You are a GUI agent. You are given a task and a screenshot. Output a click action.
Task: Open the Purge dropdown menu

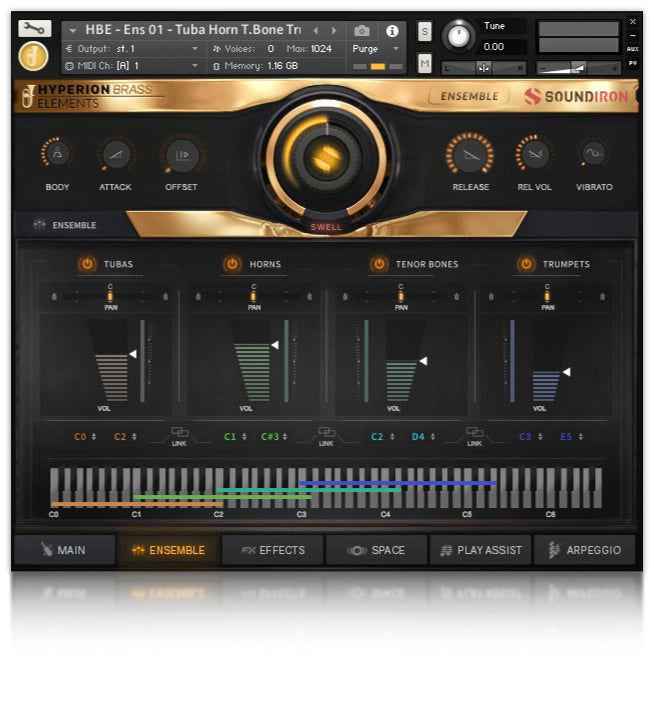click(376, 48)
